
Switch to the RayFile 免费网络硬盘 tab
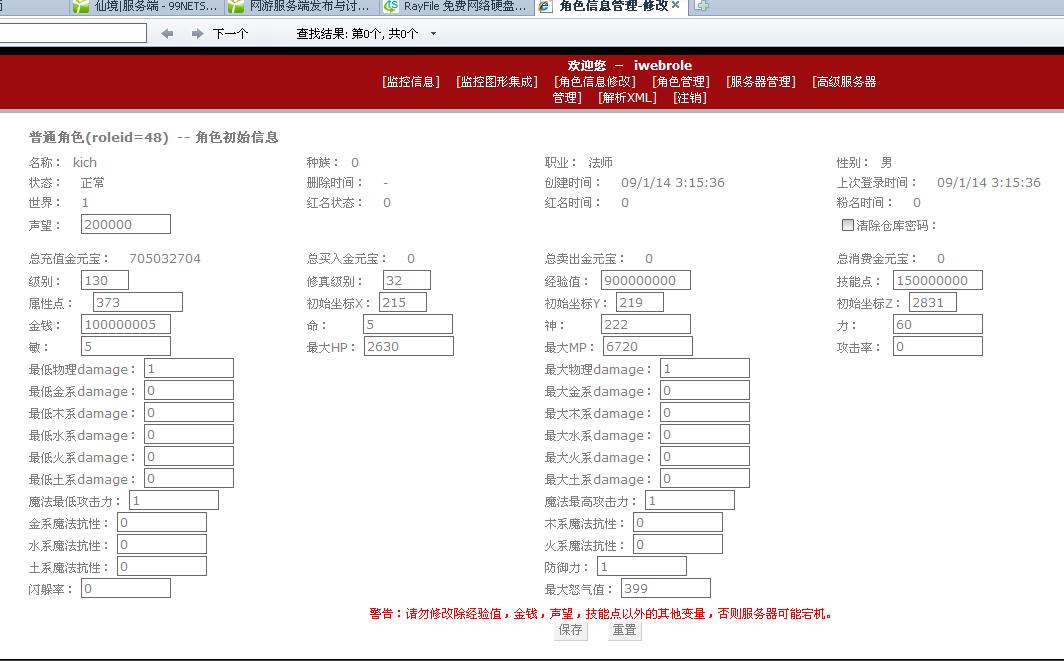tap(458, 6)
